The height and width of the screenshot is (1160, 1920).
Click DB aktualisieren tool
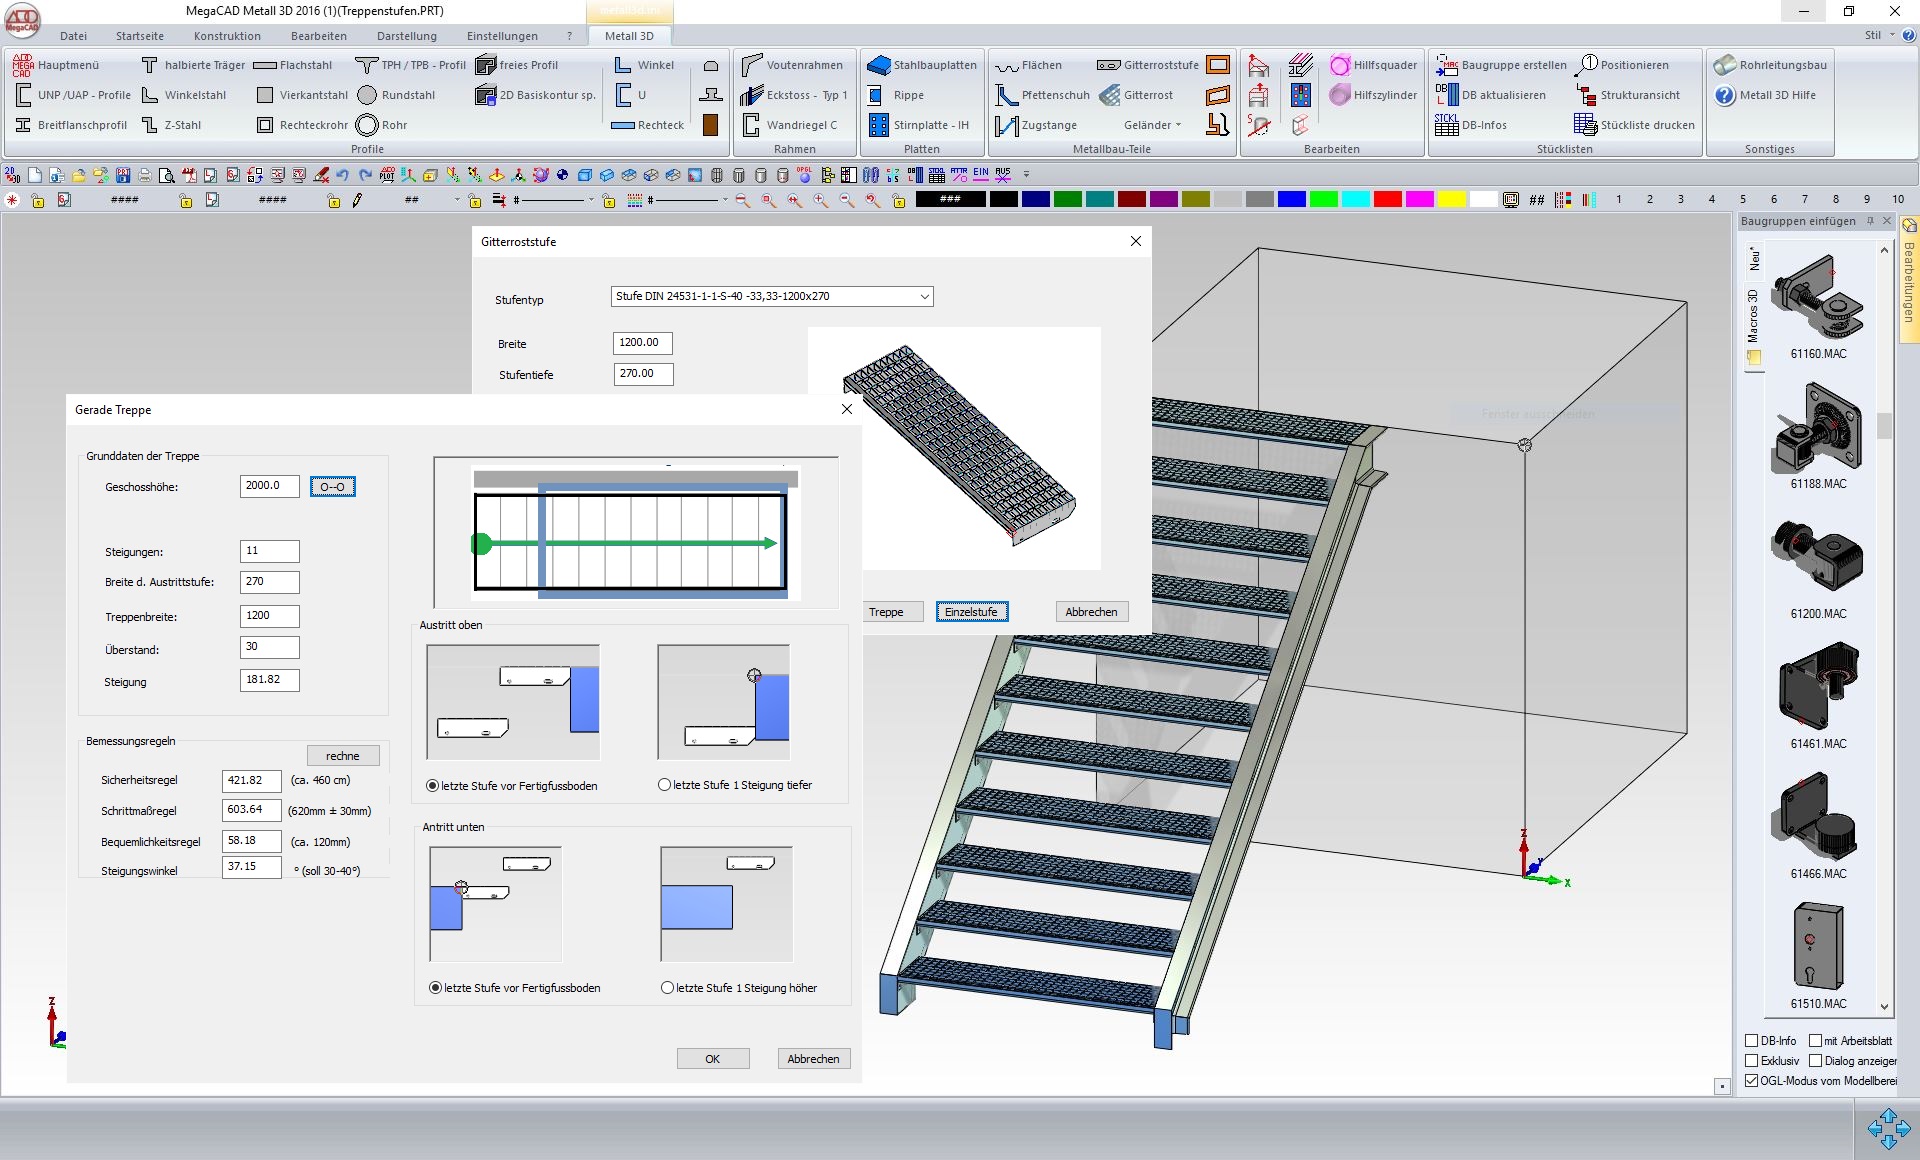coord(1491,95)
